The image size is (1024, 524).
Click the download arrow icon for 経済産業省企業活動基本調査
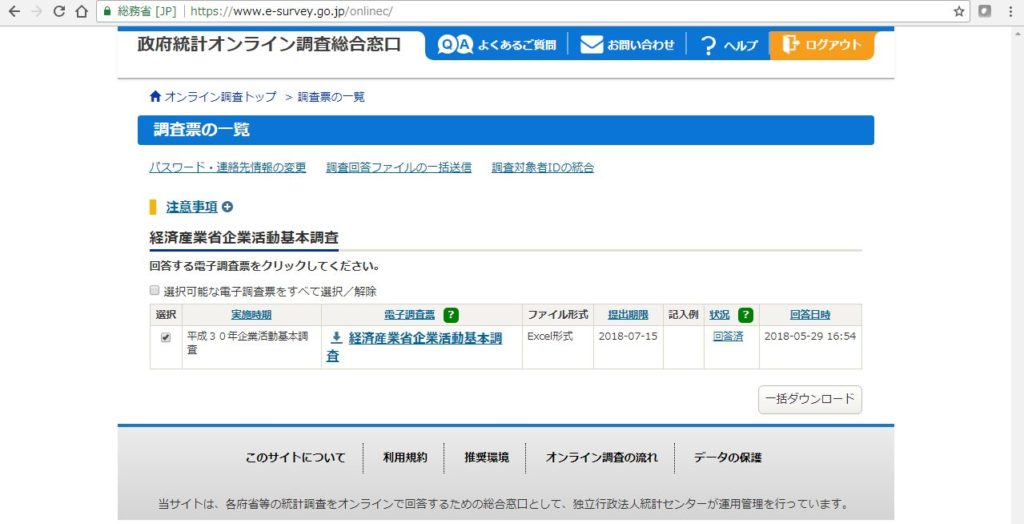336,338
